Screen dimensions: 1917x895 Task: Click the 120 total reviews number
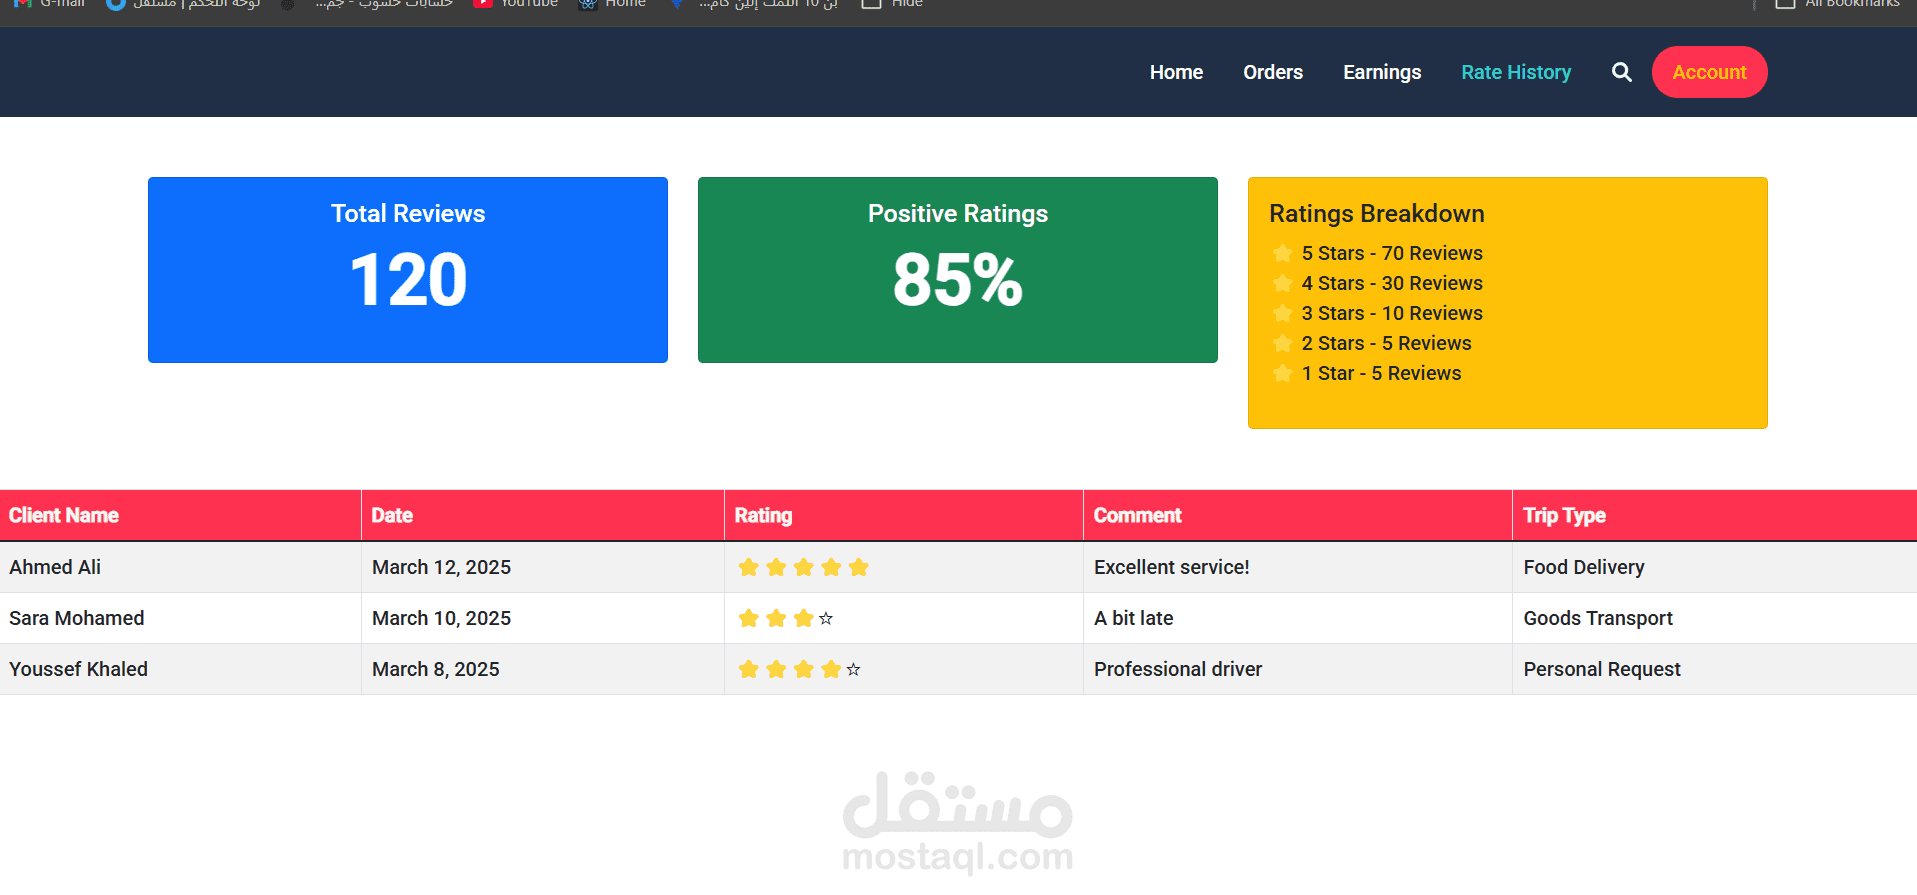[408, 280]
